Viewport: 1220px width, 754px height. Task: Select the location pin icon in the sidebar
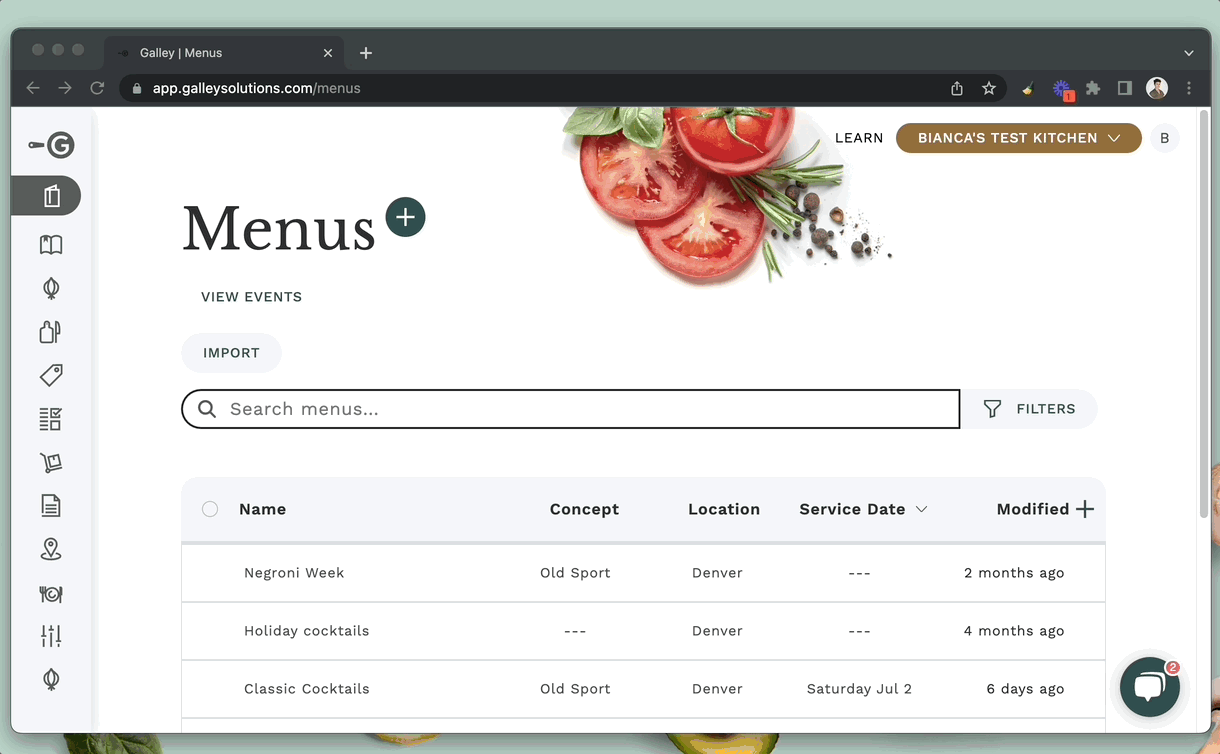pos(50,548)
